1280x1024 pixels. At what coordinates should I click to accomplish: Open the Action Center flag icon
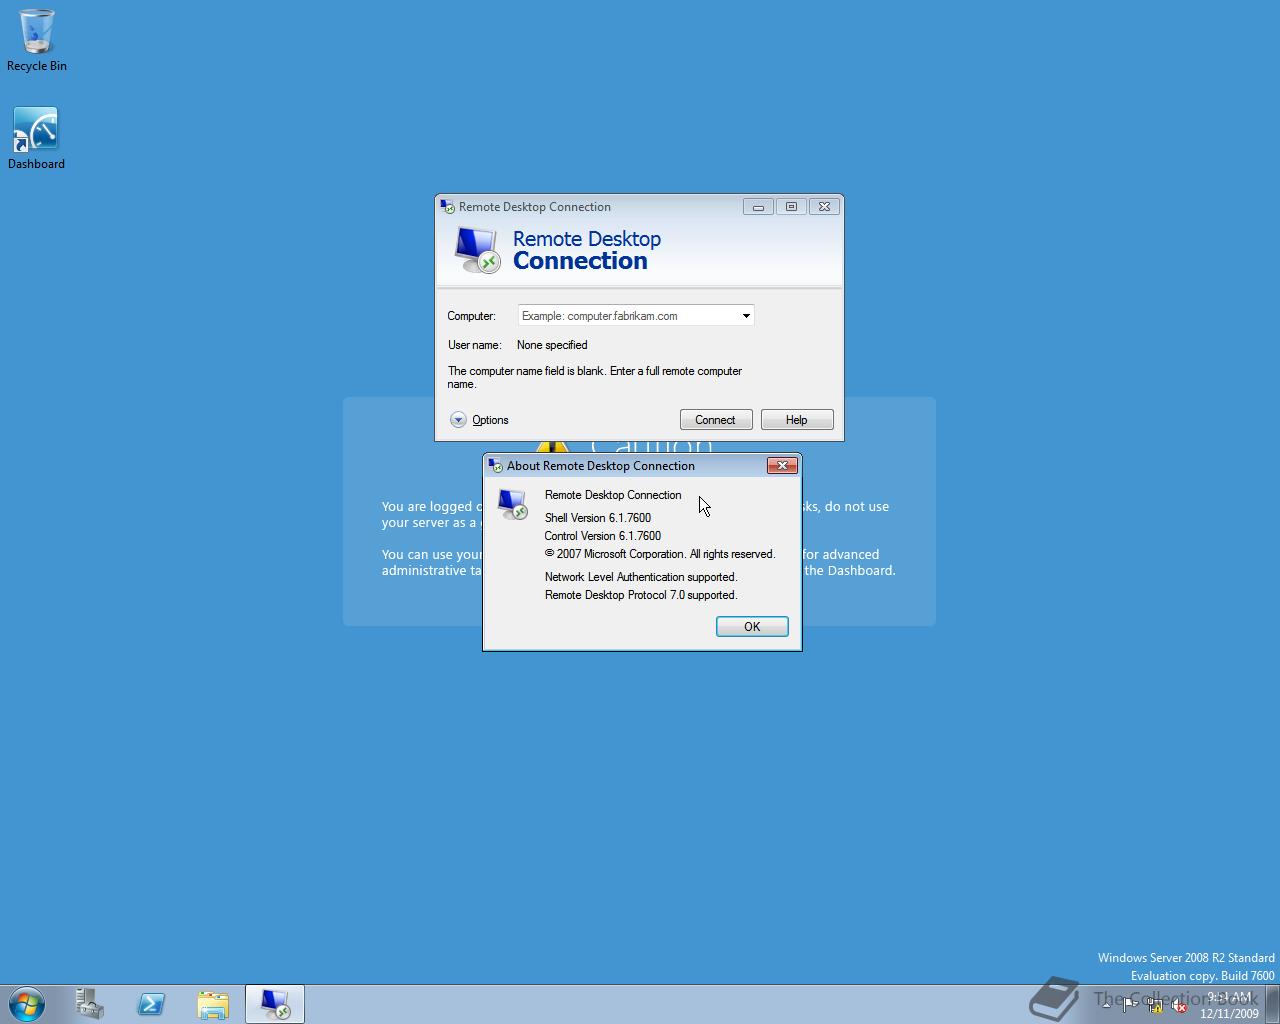pyautogui.click(x=1130, y=1005)
